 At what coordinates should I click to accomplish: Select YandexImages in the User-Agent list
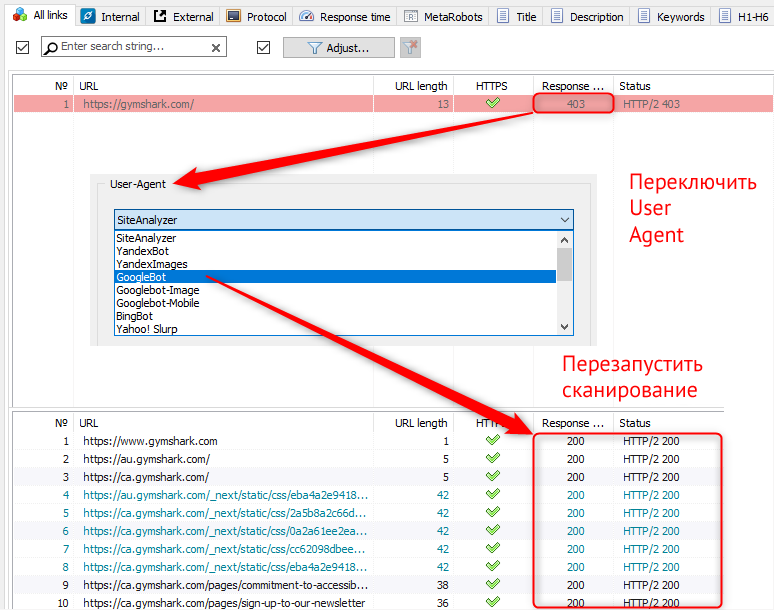[x=335, y=264]
